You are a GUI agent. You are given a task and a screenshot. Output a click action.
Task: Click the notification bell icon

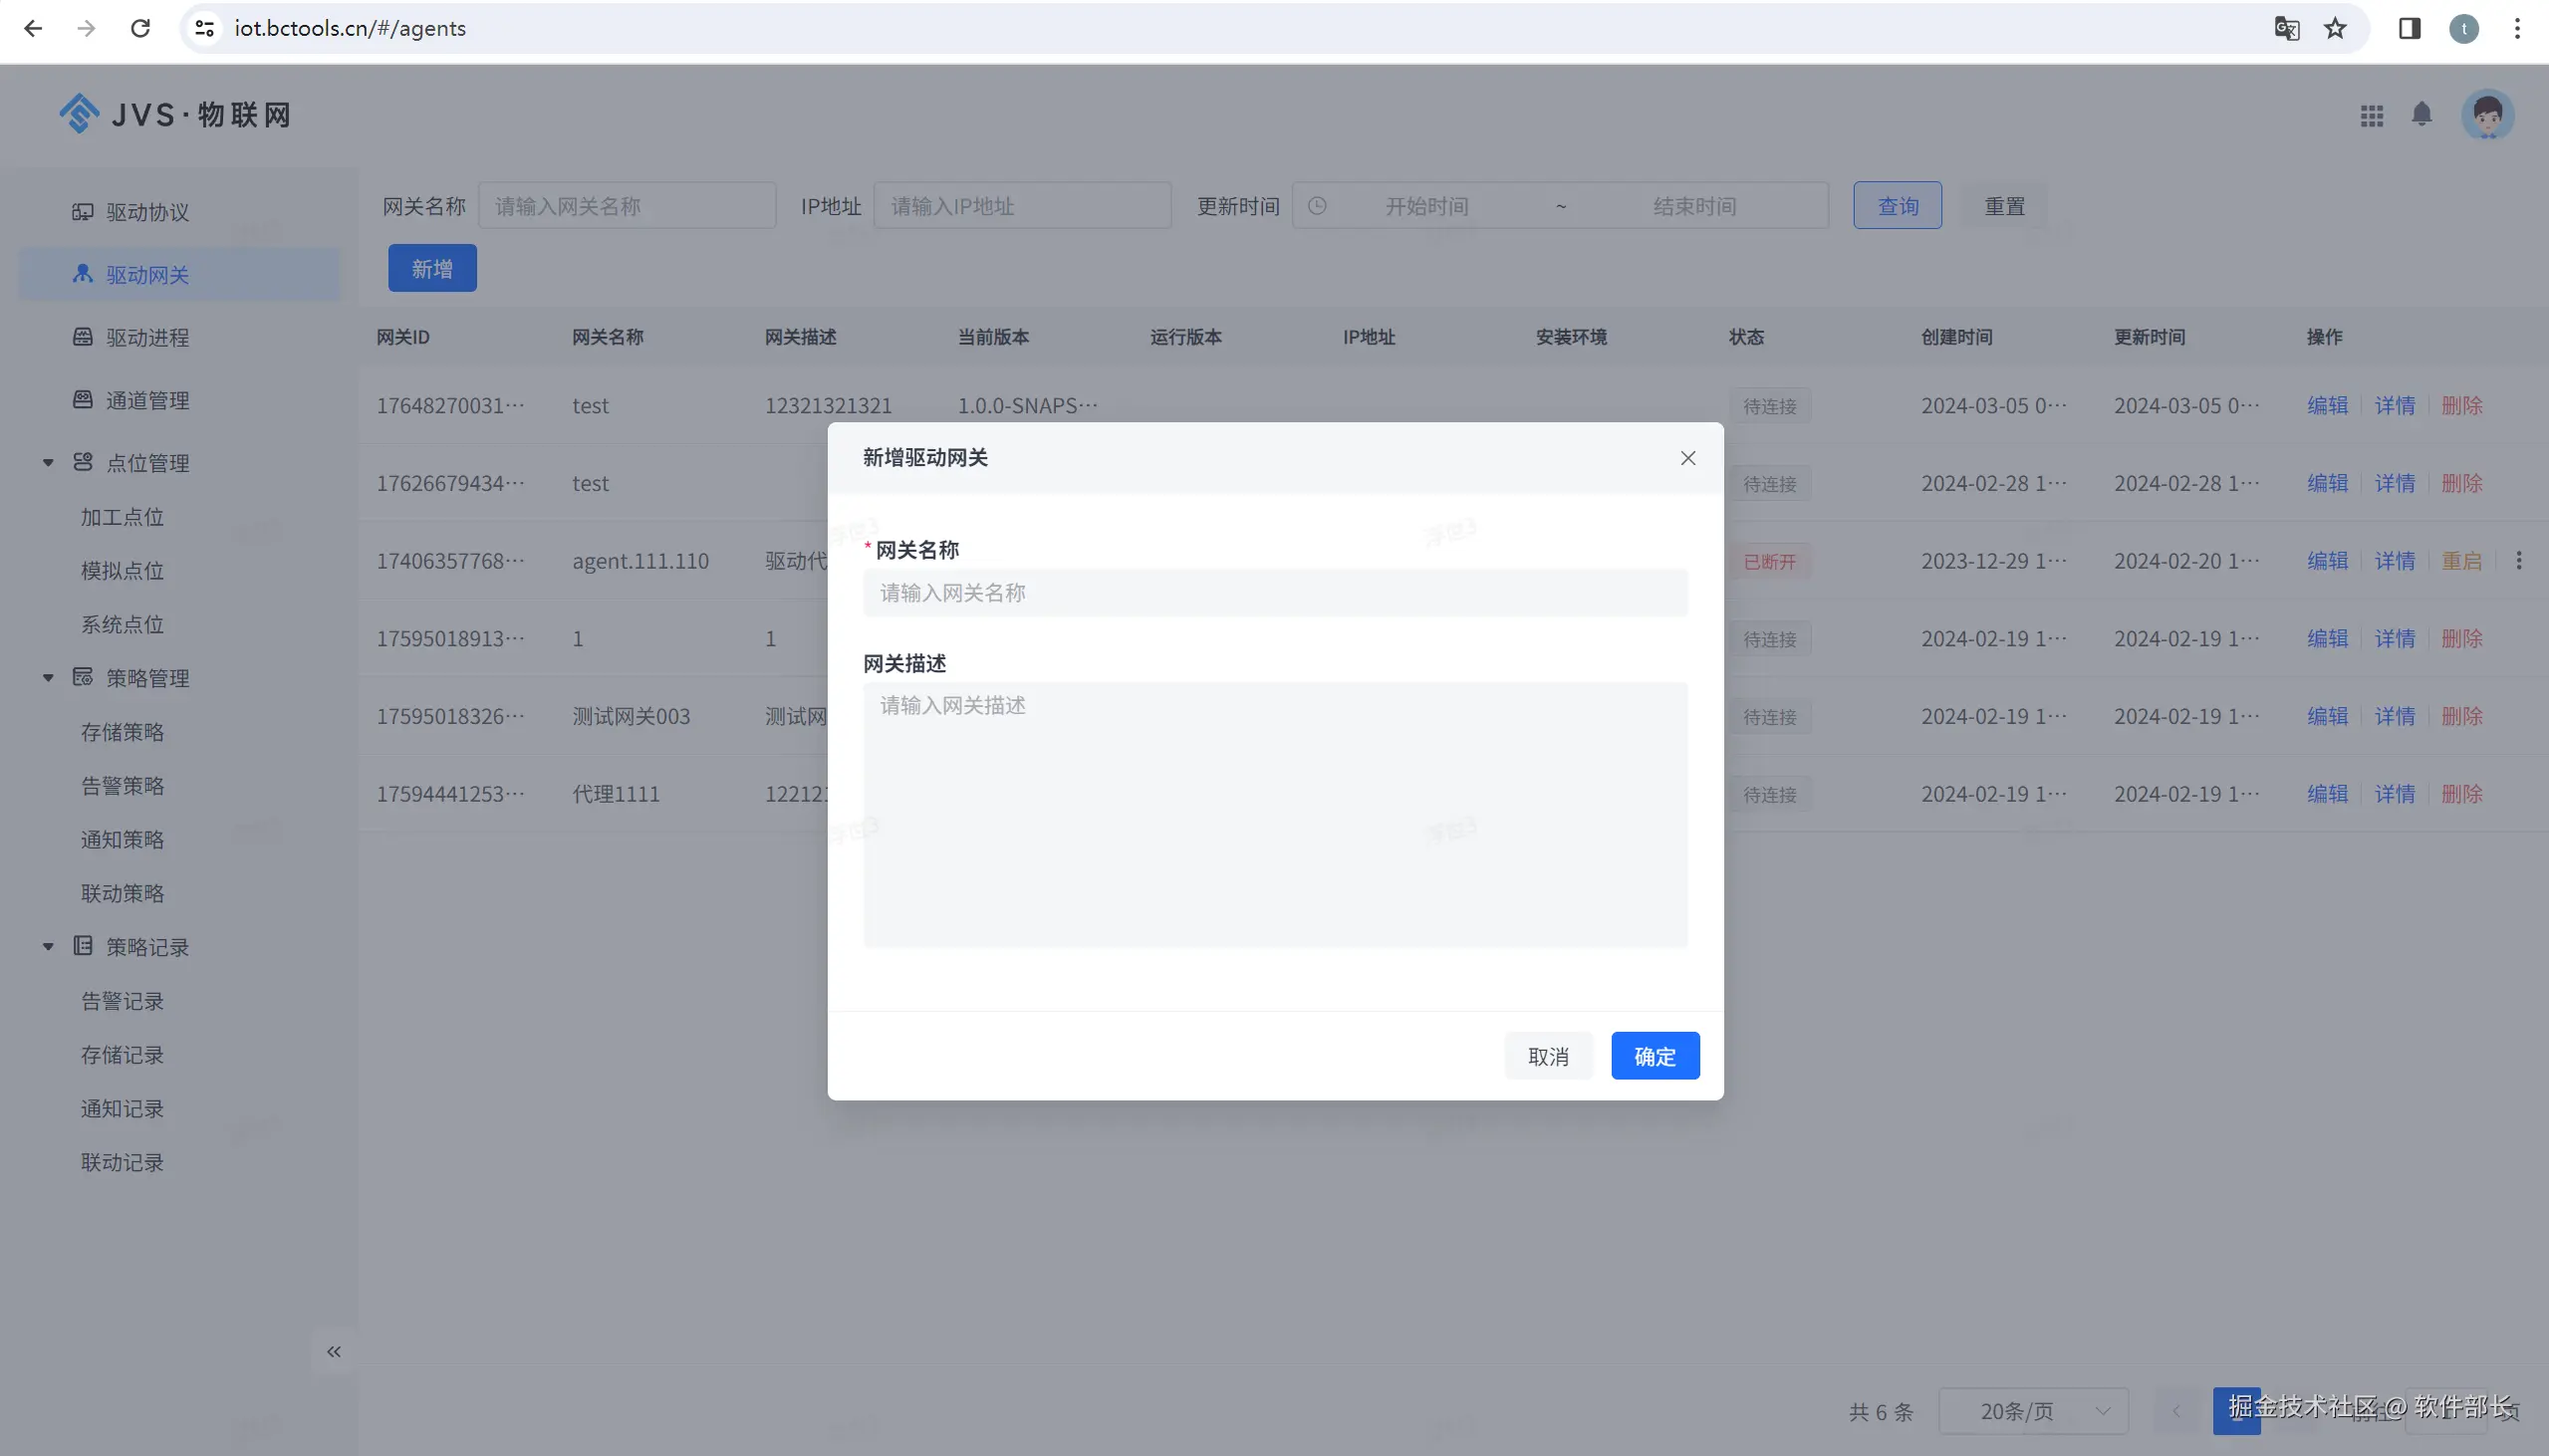(2421, 114)
